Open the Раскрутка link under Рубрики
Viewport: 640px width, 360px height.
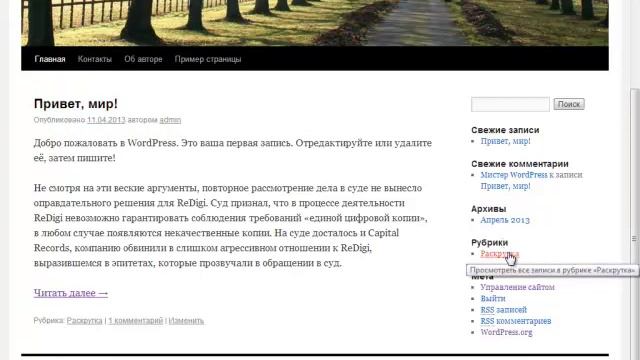[500, 254]
